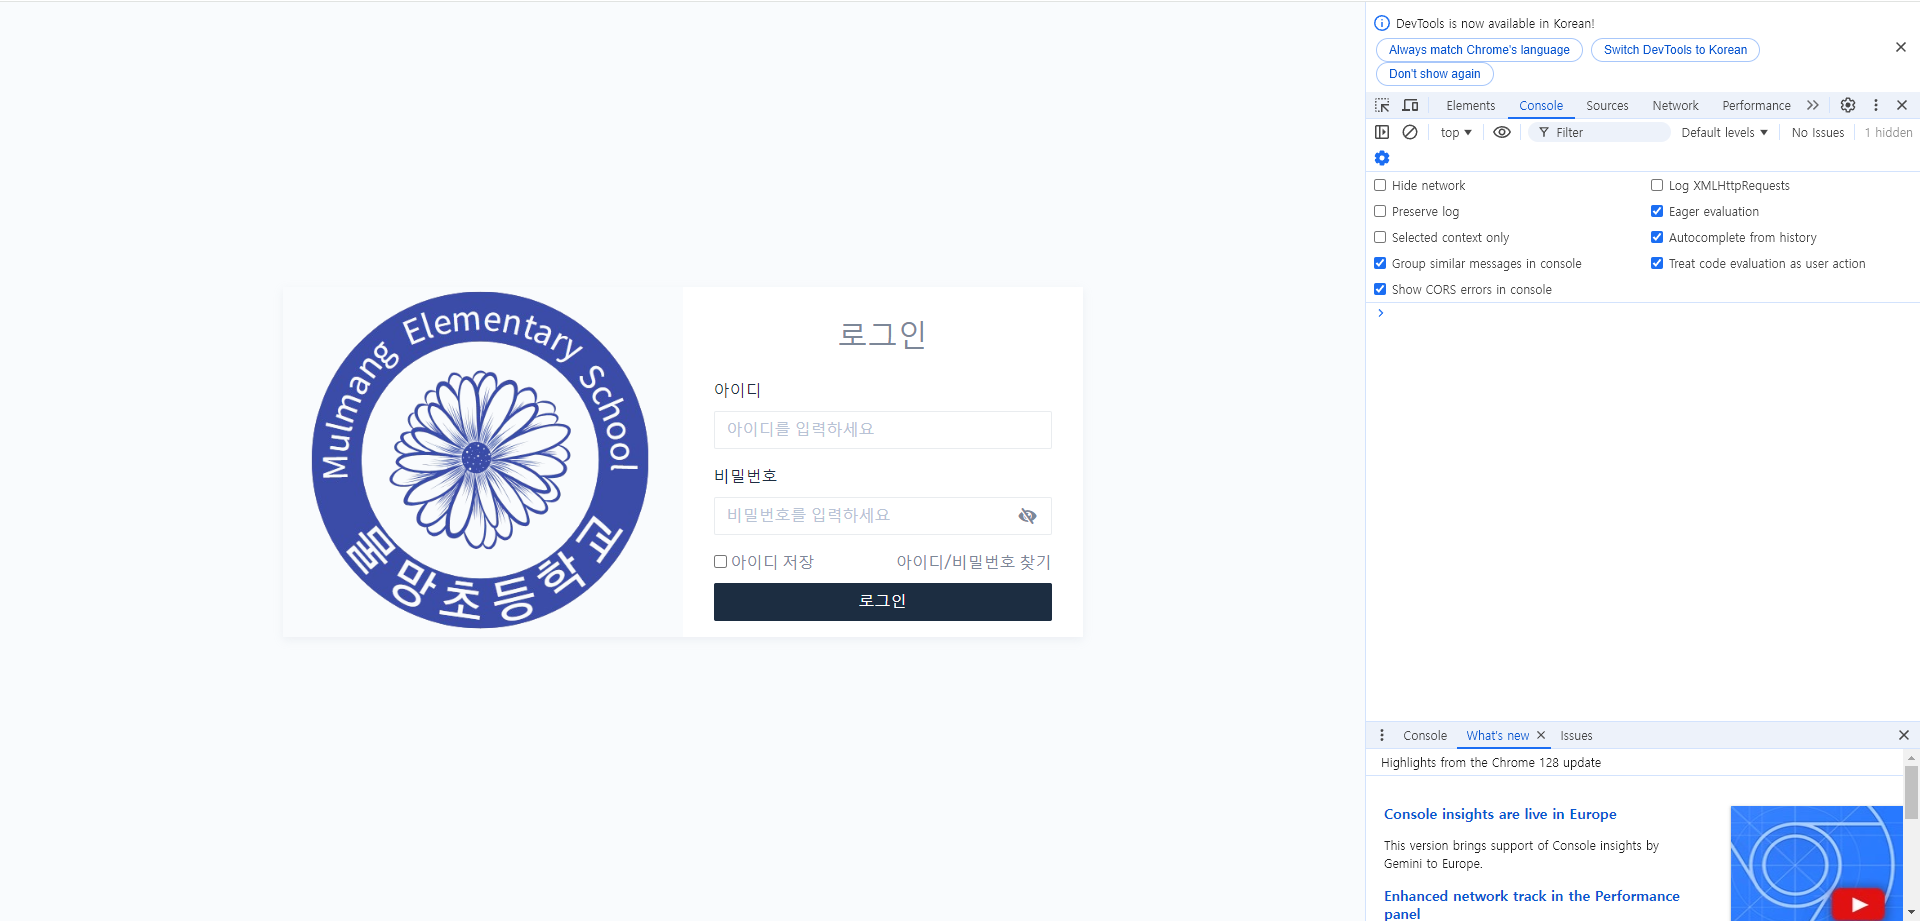Switch to the Elements tab
The image size is (1920, 921).
(x=1470, y=105)
